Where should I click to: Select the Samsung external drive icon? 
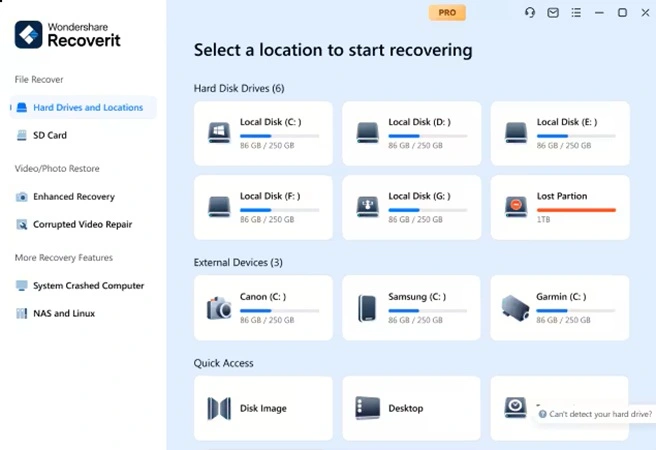pyautogui.click(x=367, y=309)
